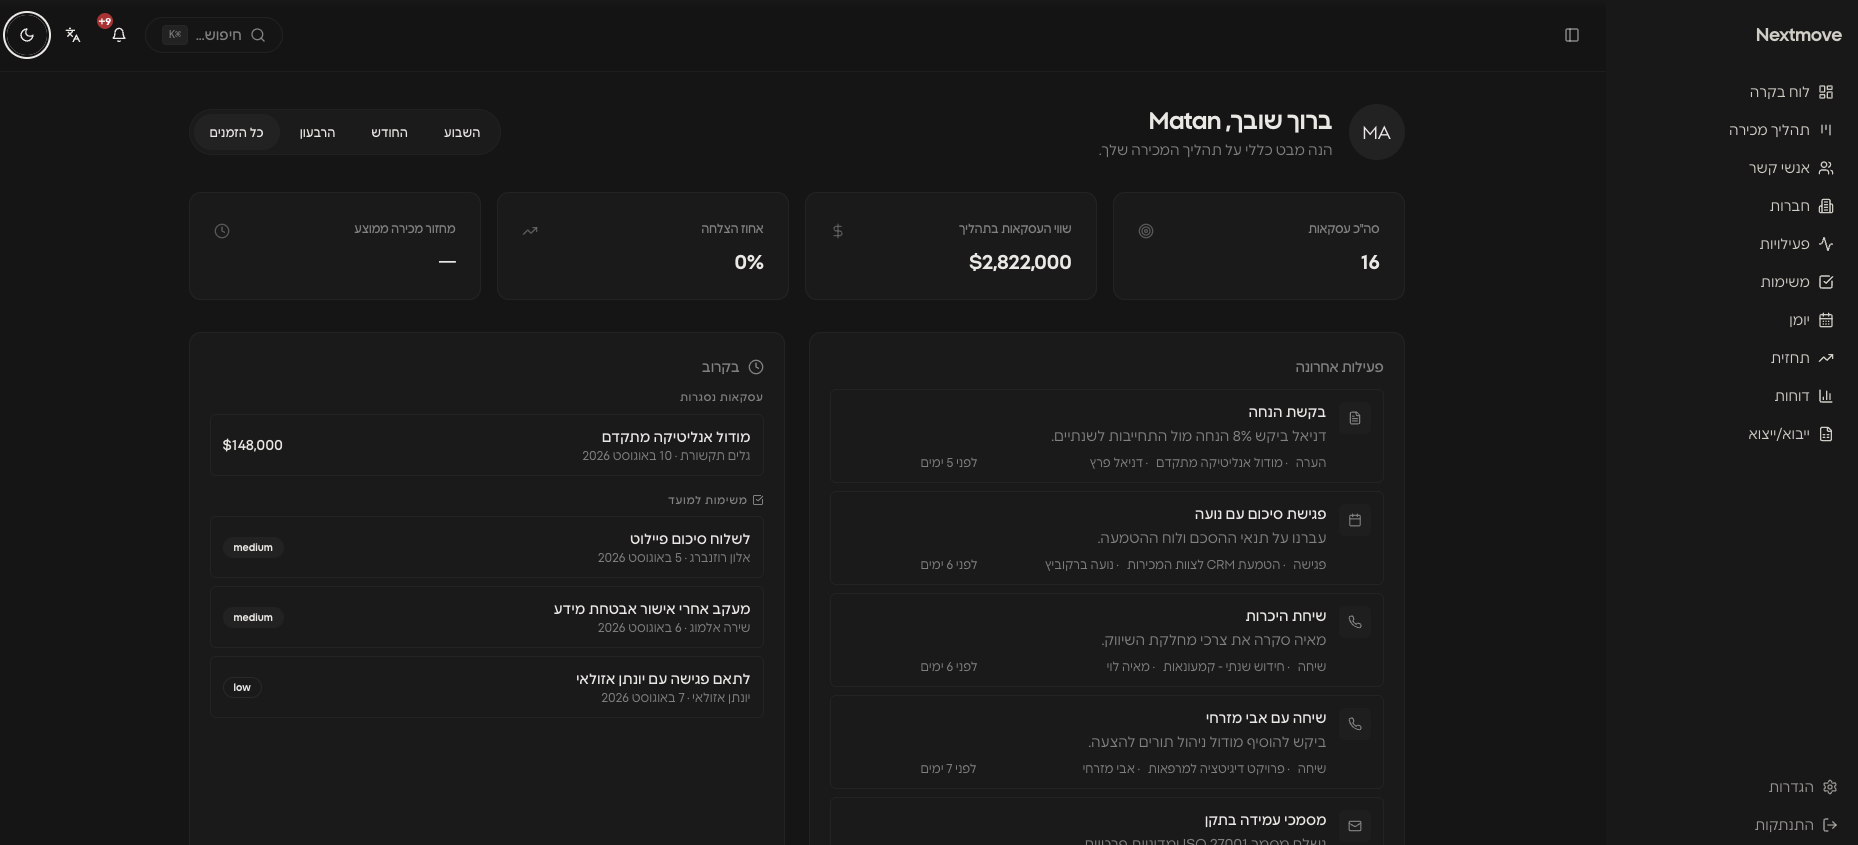Click the 0% success rate value
The width and height of the screenshot is (1858, 845).
[749, 262]
